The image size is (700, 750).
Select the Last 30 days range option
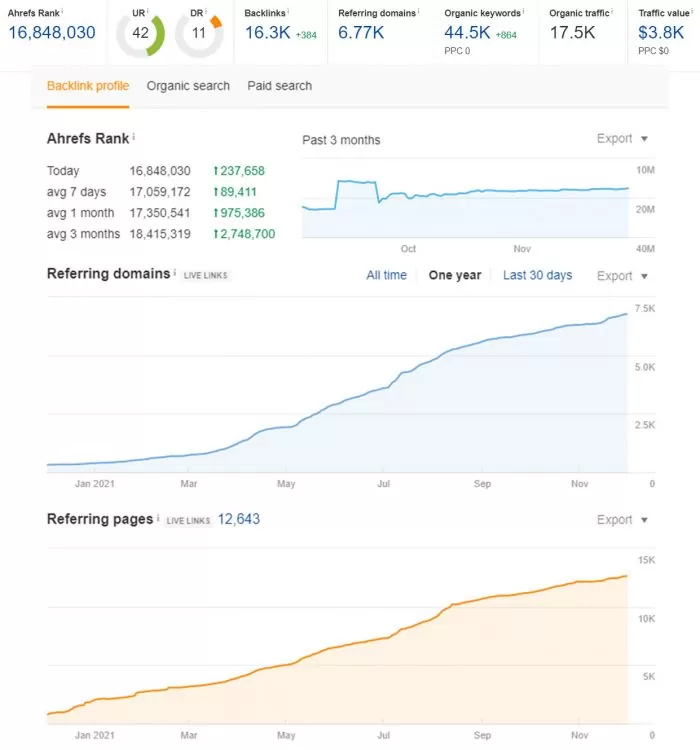pos(537,275)
